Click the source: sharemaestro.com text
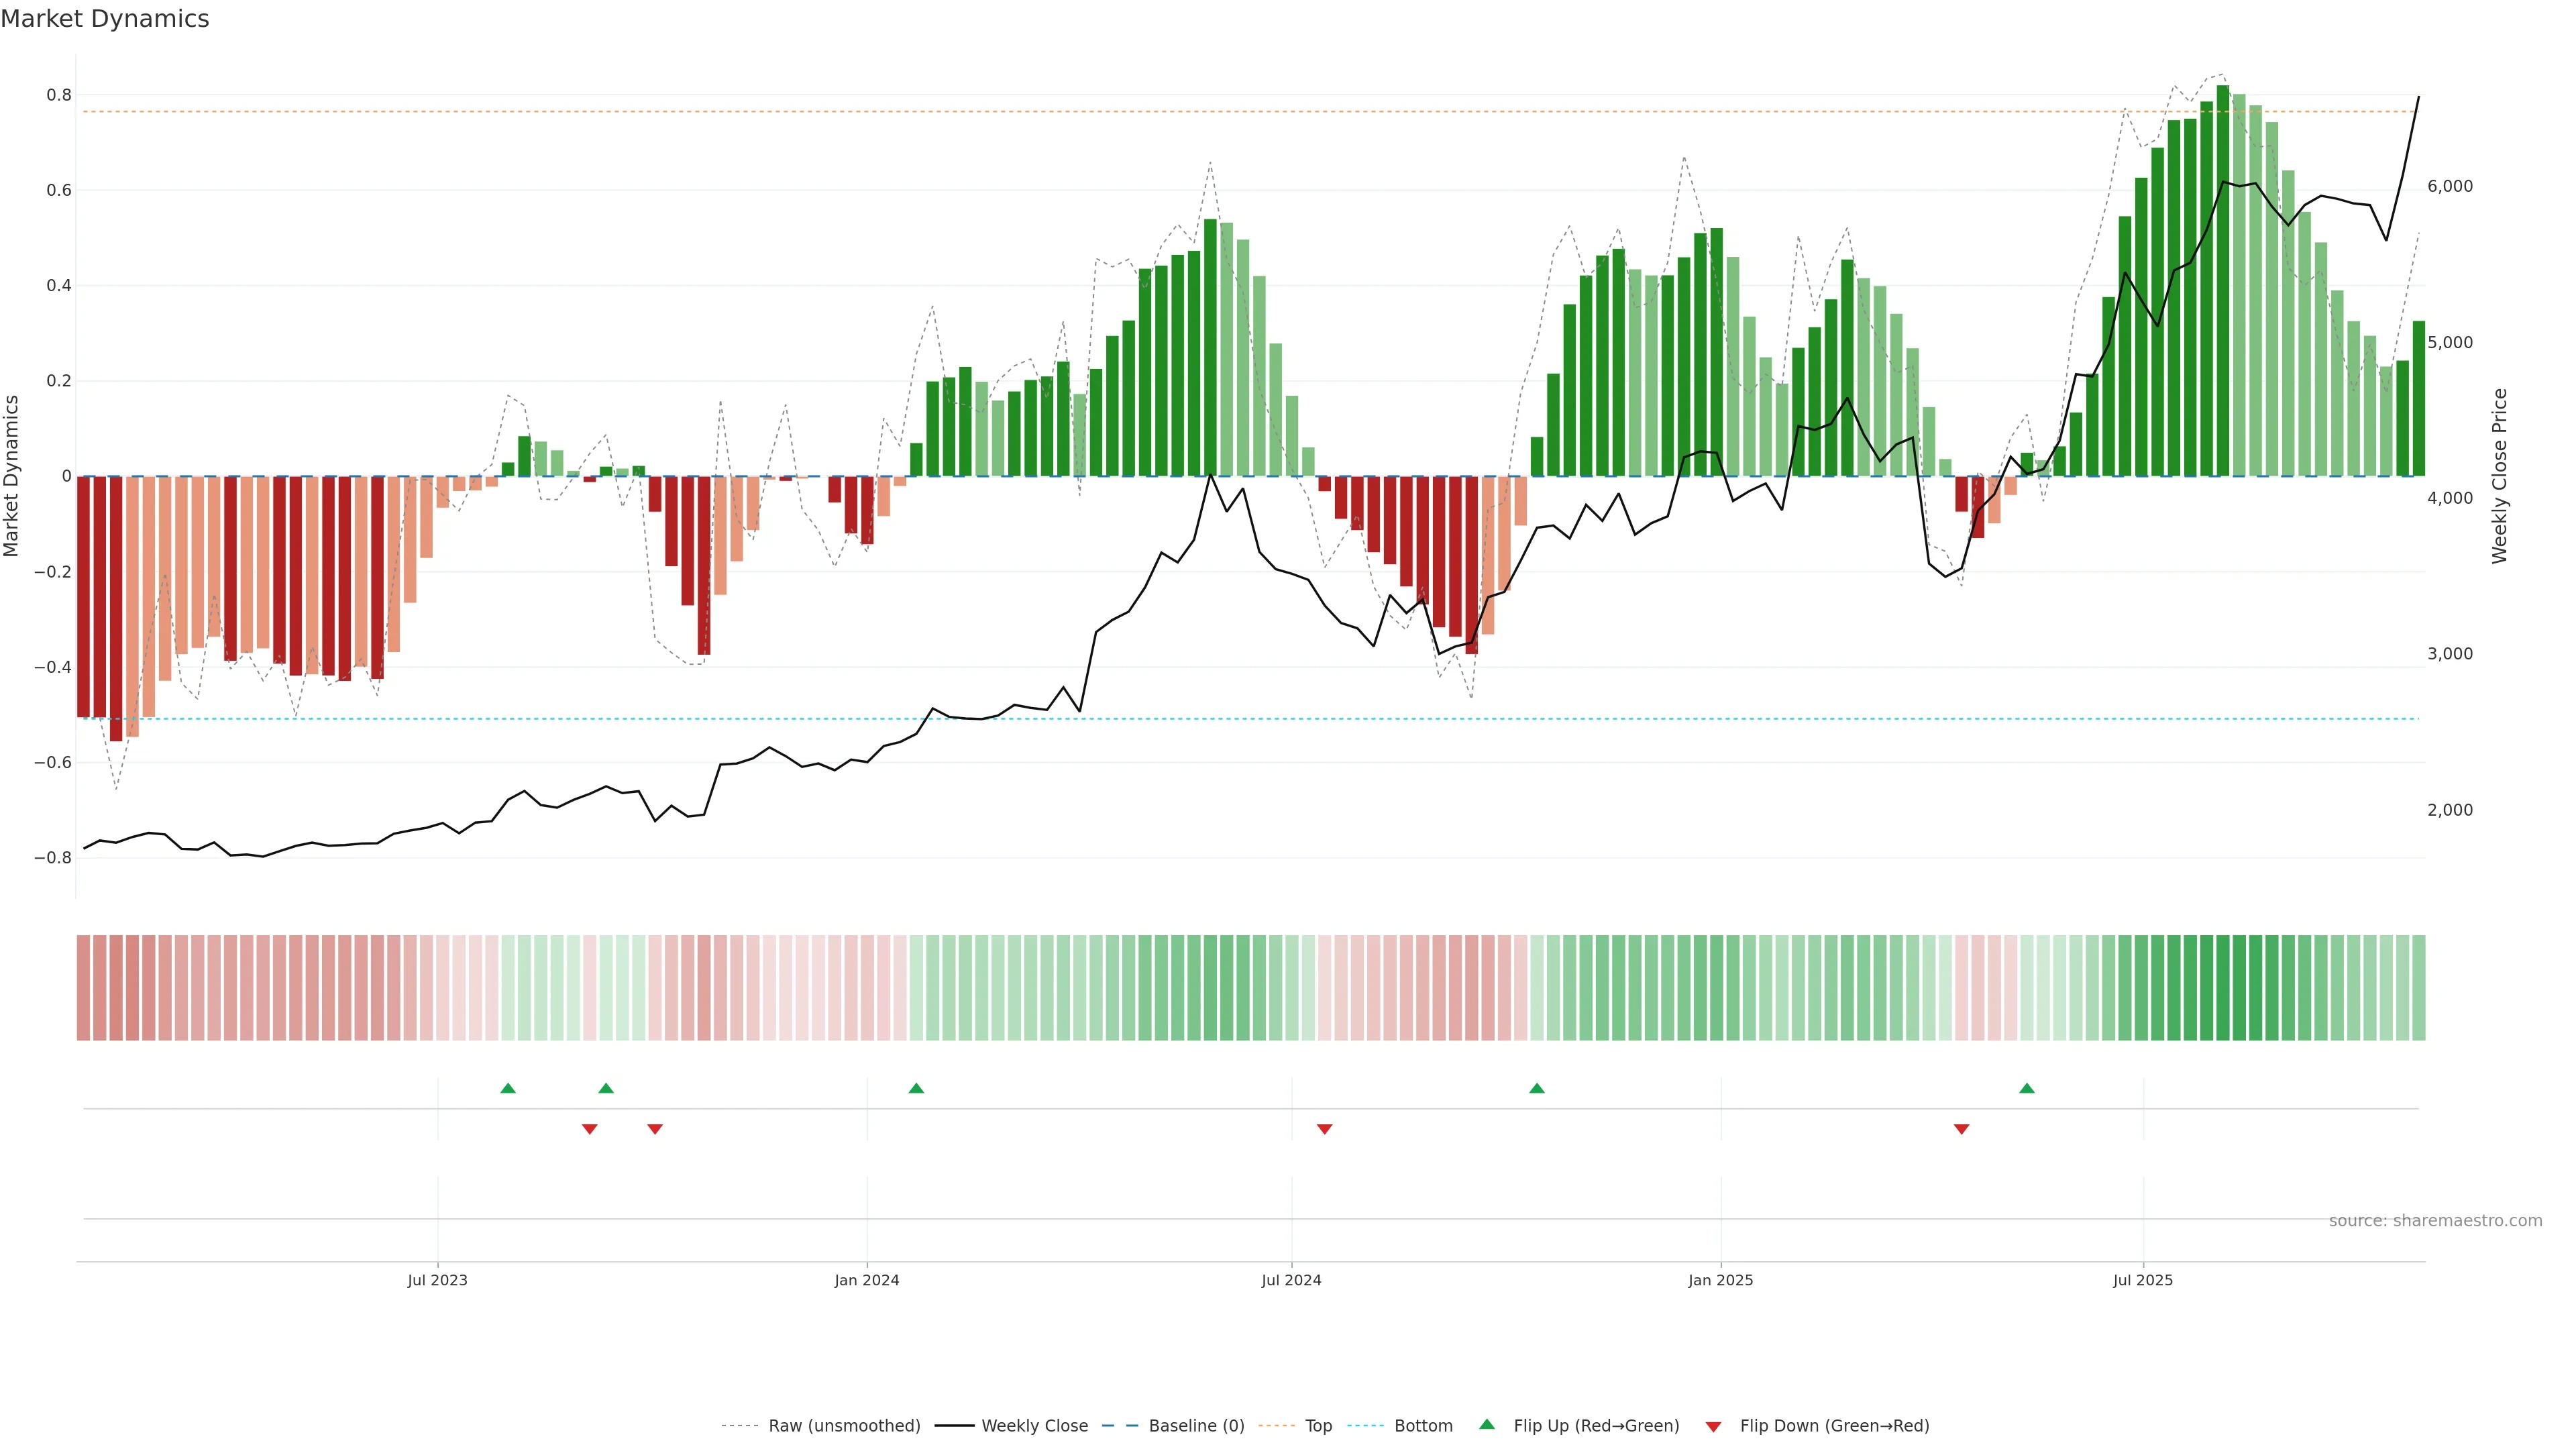 (2435, 1221)
